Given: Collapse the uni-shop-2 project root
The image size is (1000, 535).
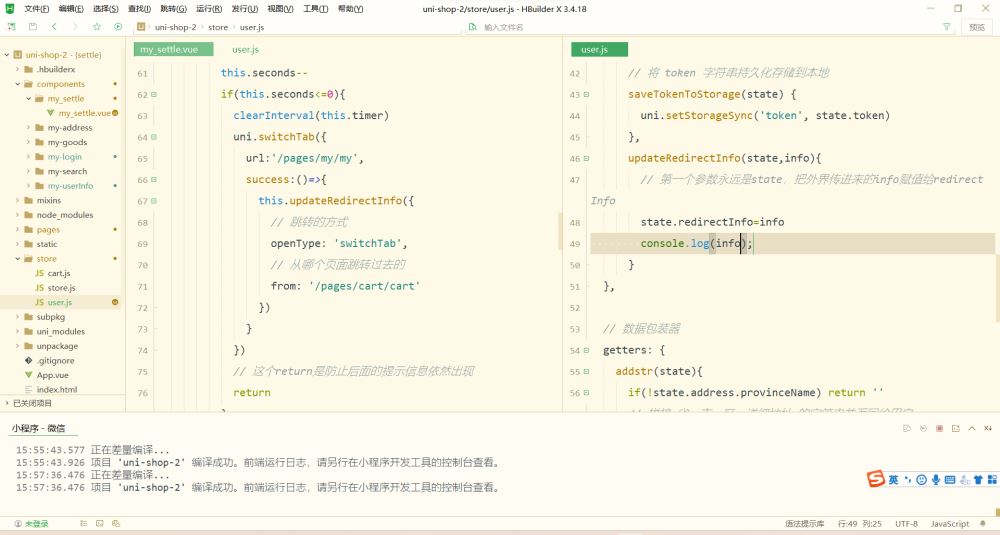Looking at the screenshot, I should click(6, 55).
